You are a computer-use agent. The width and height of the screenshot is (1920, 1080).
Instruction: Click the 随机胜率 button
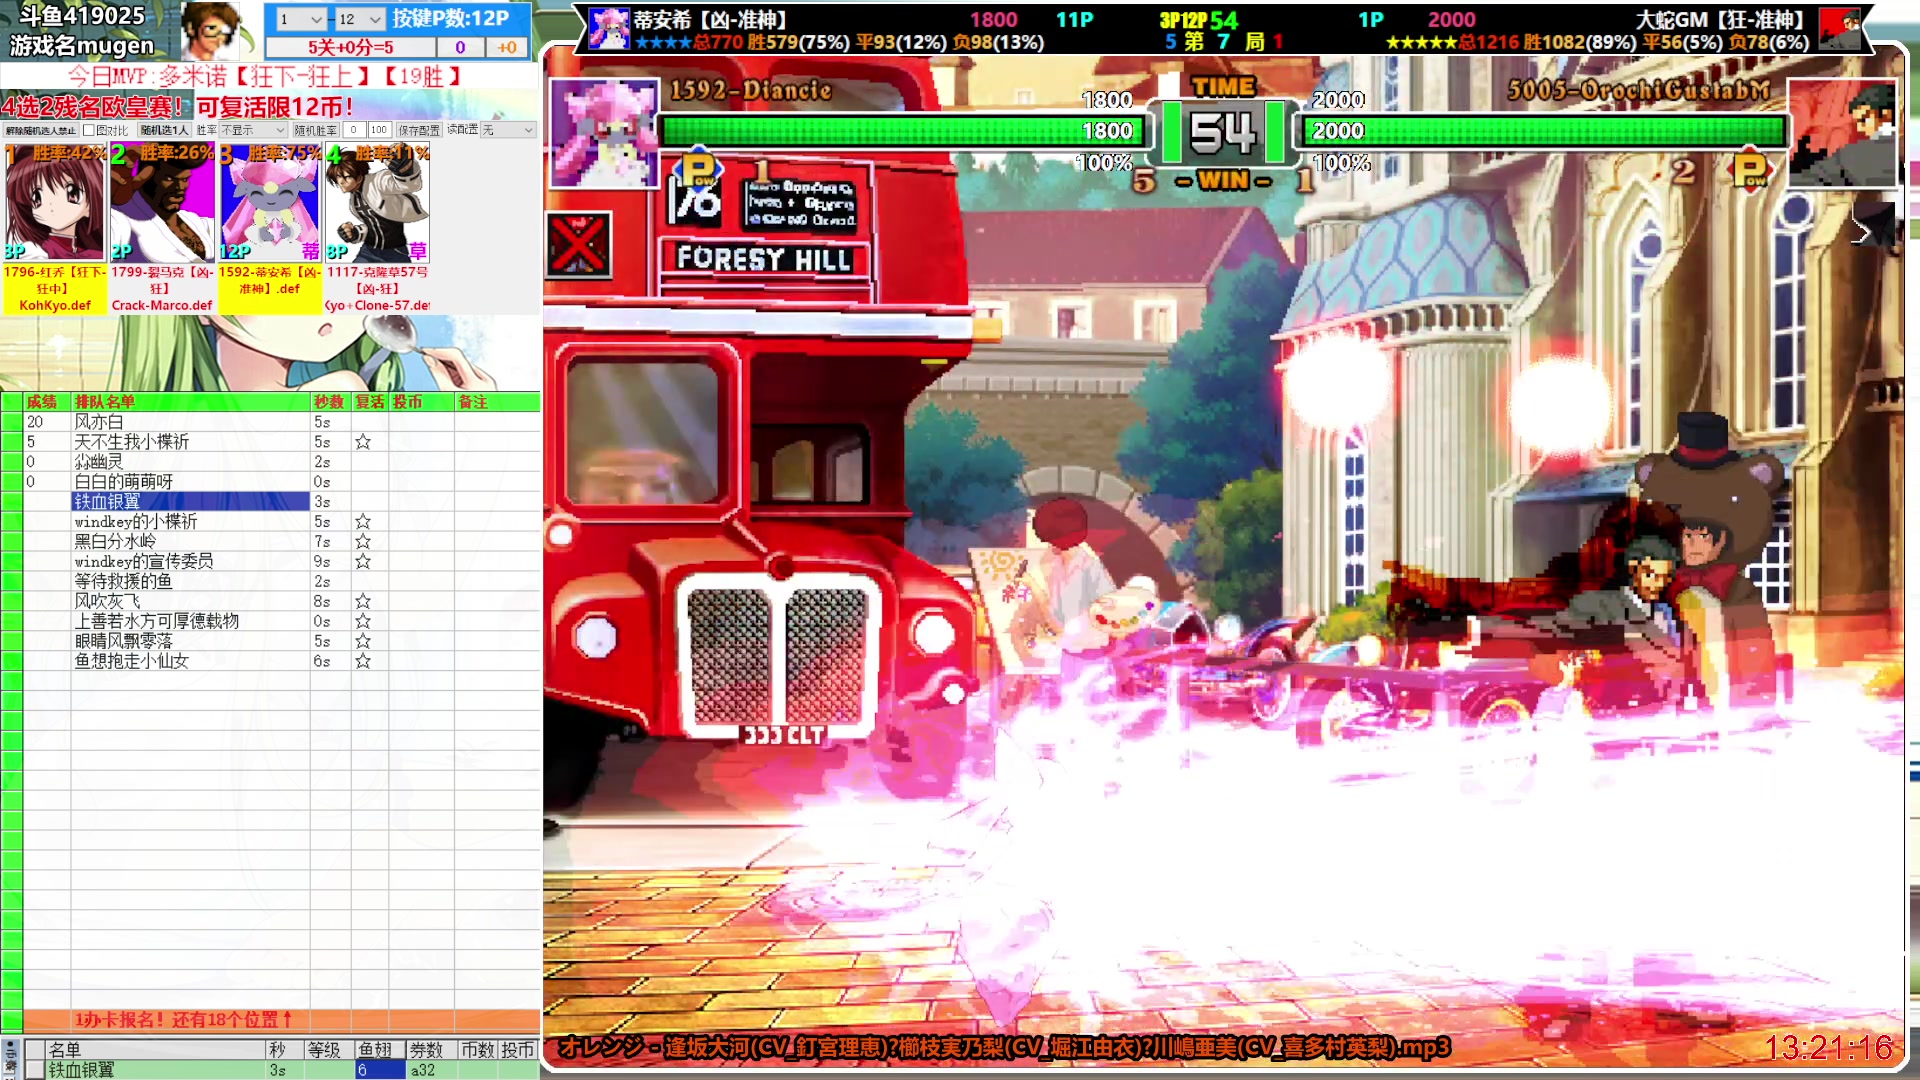[315, 130]
